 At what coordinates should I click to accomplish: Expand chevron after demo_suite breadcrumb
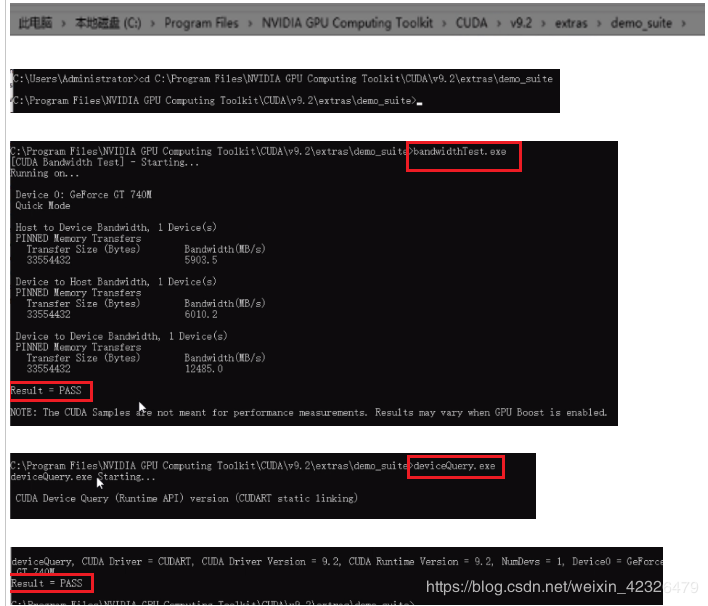click(x=684, y=23)
